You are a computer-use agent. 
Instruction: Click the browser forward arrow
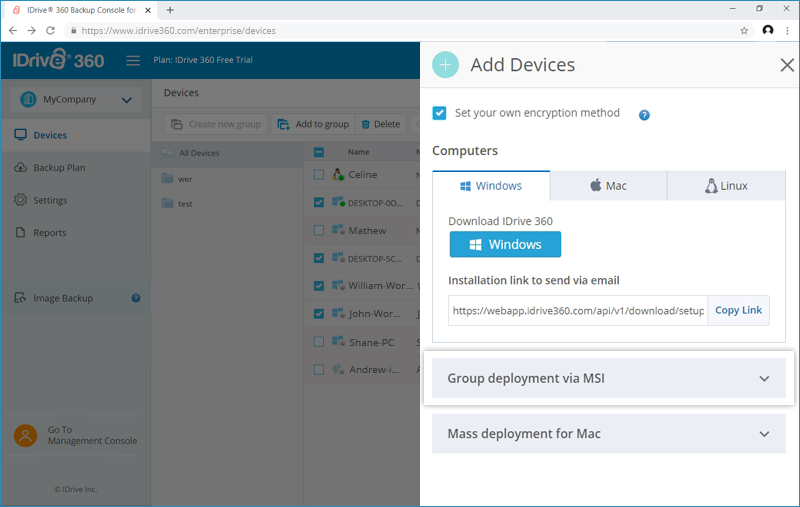tap(32, 31)
